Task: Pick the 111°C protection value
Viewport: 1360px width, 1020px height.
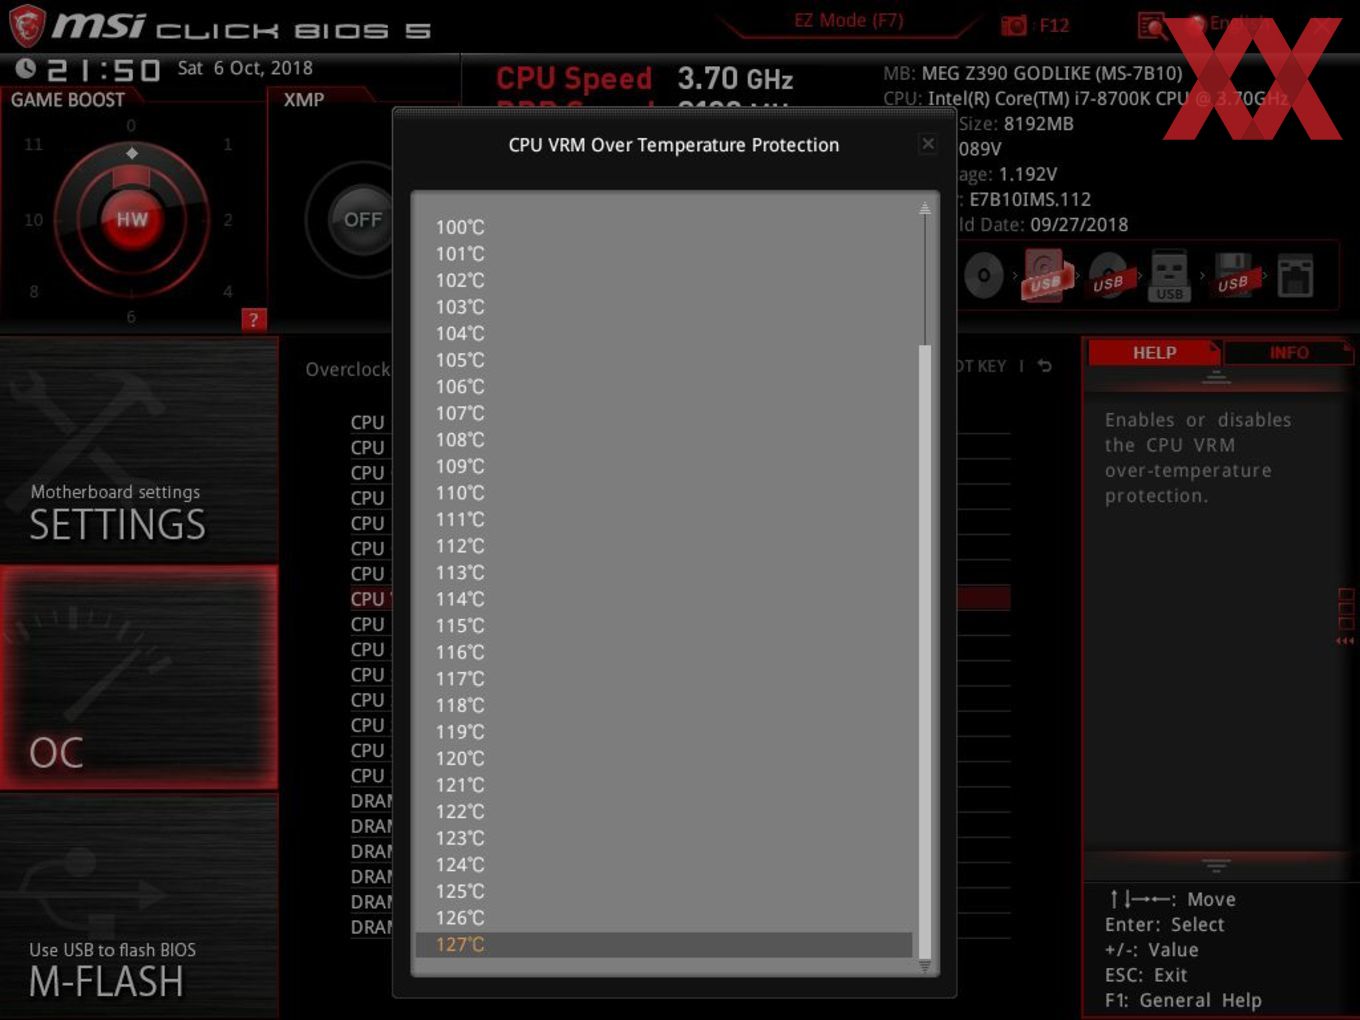Action: 664,519
